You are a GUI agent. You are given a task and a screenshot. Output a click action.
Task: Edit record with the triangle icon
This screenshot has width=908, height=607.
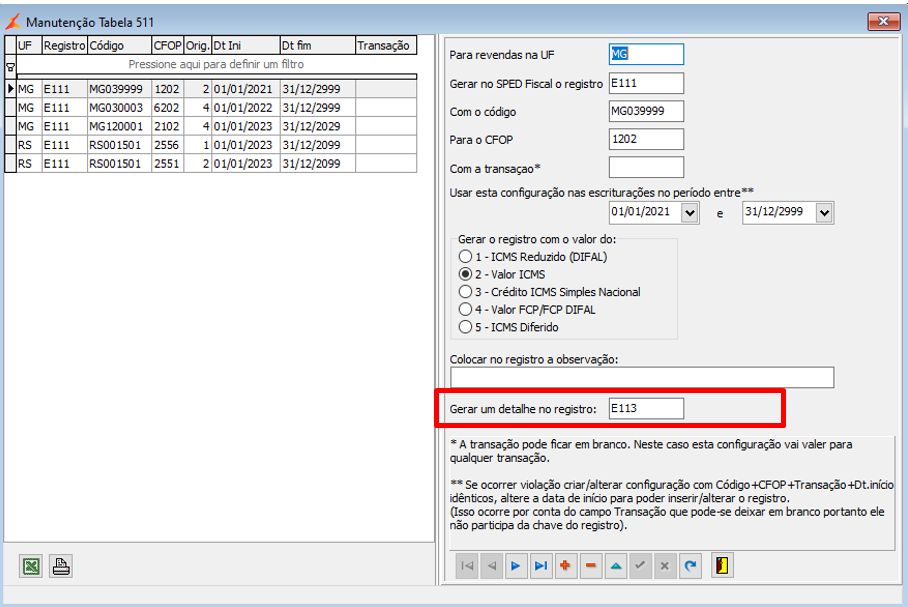point(616,566)
